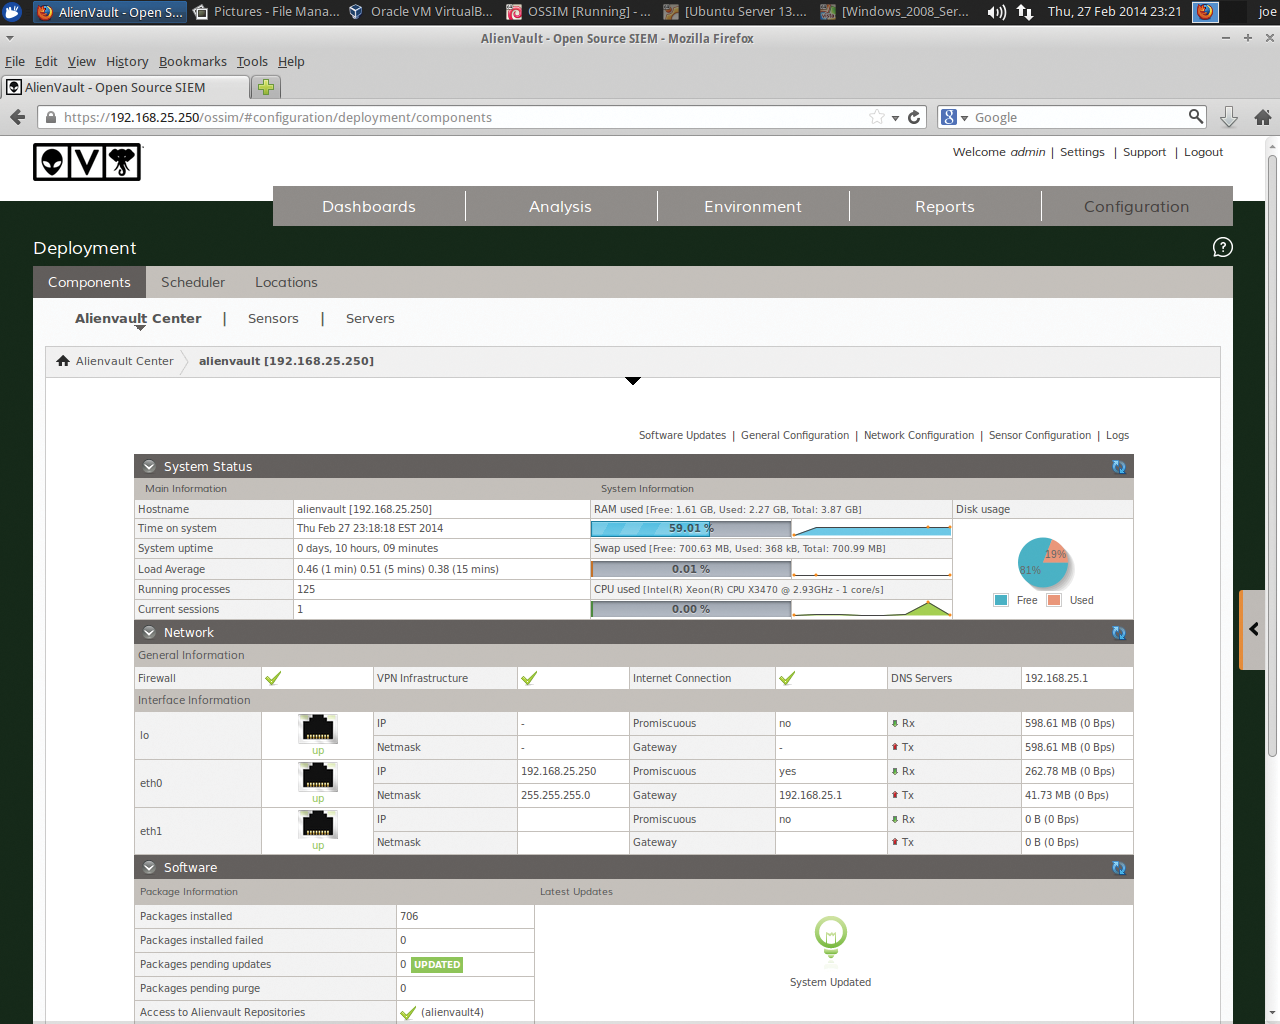Open the Environment menu
1280x1024 pixels.
click(x=753, y=207)
